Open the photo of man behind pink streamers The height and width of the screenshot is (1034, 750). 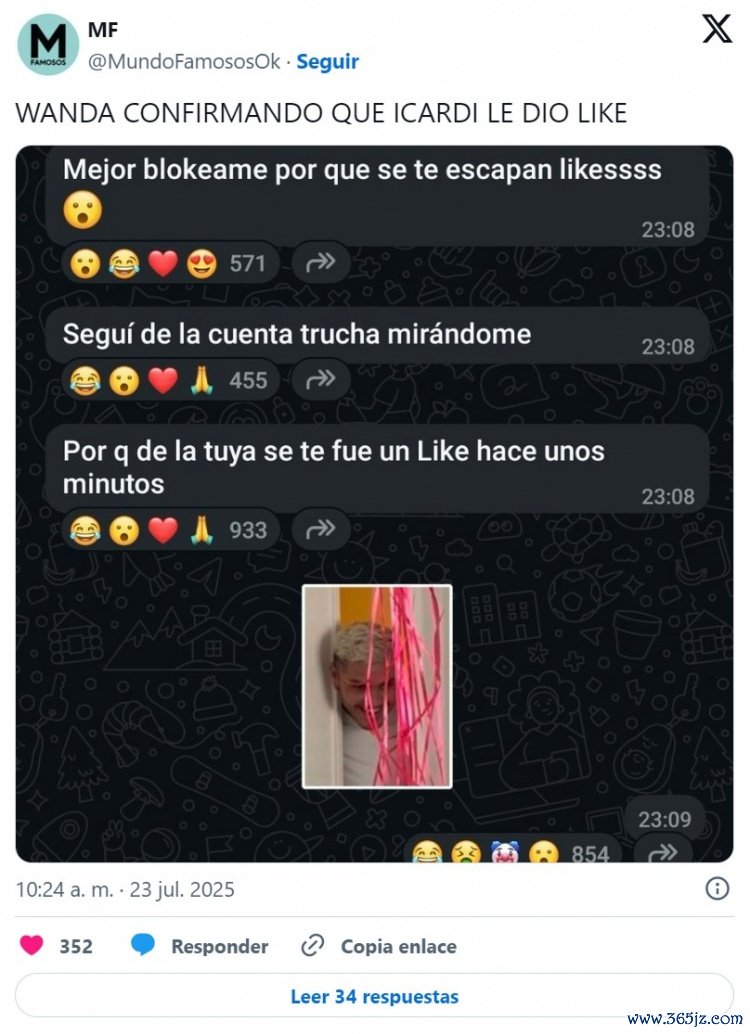(x=377, y=686)
